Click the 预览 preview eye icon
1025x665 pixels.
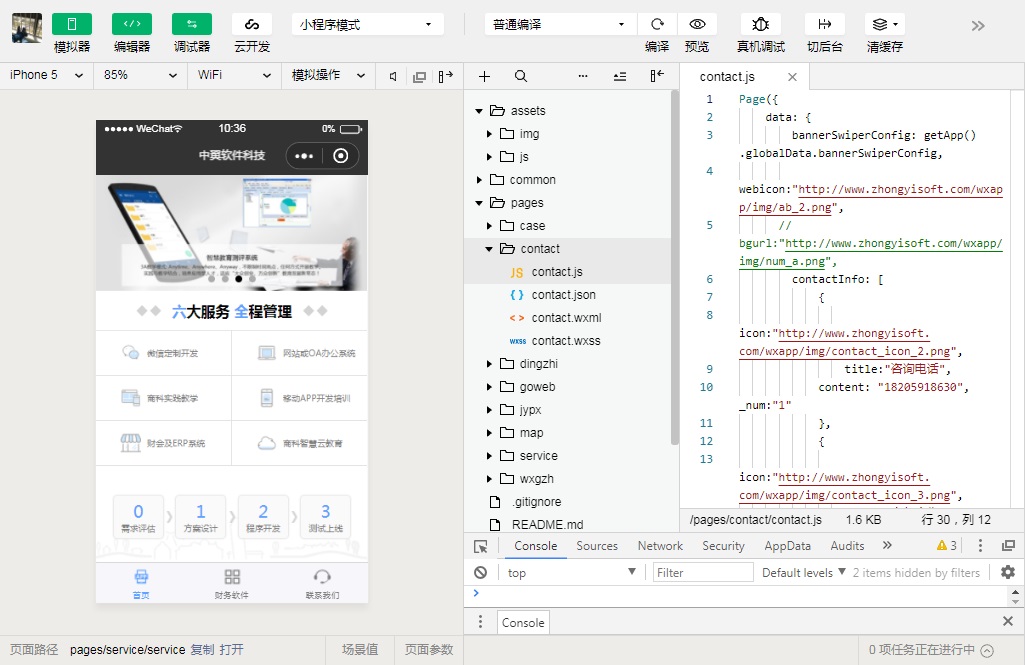[x=697, y=24]
